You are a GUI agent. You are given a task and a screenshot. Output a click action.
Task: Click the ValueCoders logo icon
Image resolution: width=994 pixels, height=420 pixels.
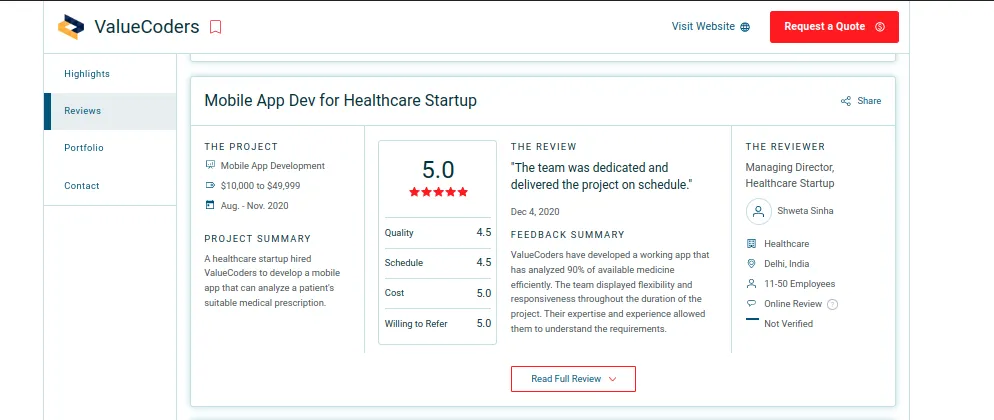click(x=71, y=27)
